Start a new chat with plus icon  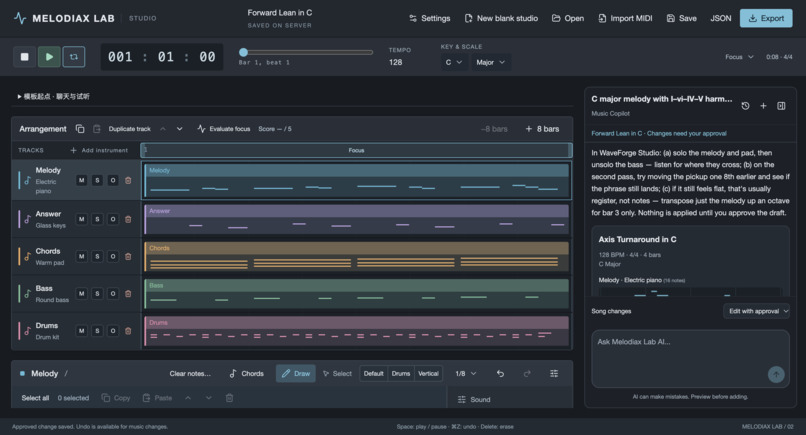point(763,106)
